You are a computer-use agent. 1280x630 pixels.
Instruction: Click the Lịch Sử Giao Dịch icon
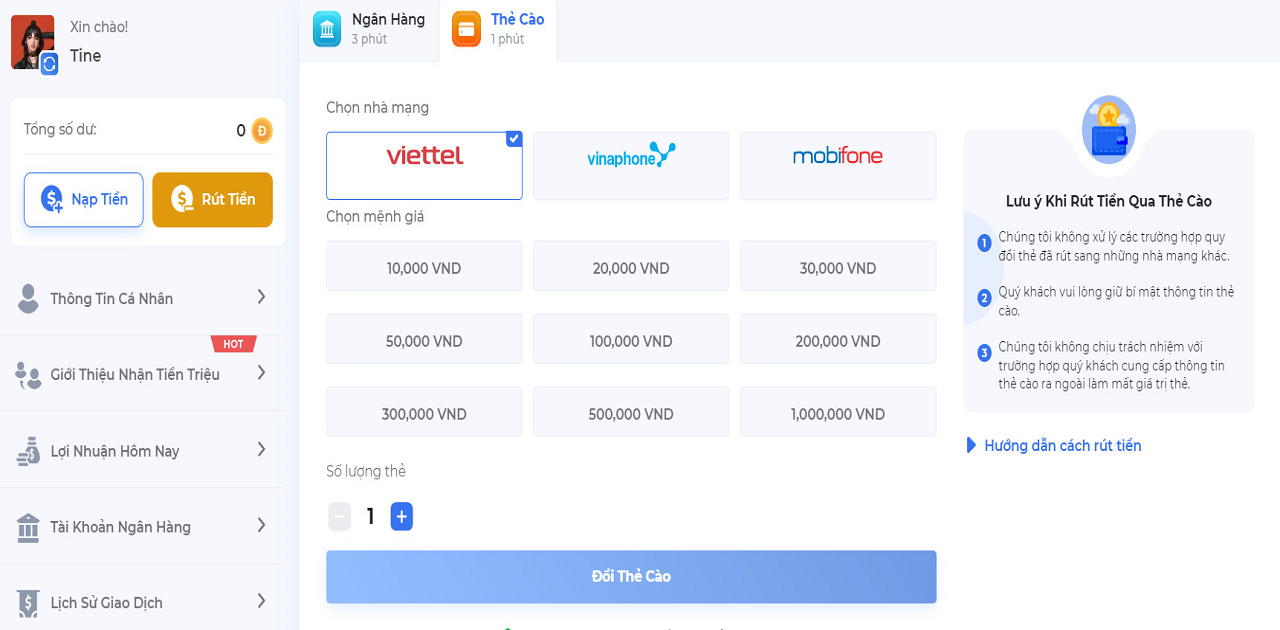click(28, 603)
